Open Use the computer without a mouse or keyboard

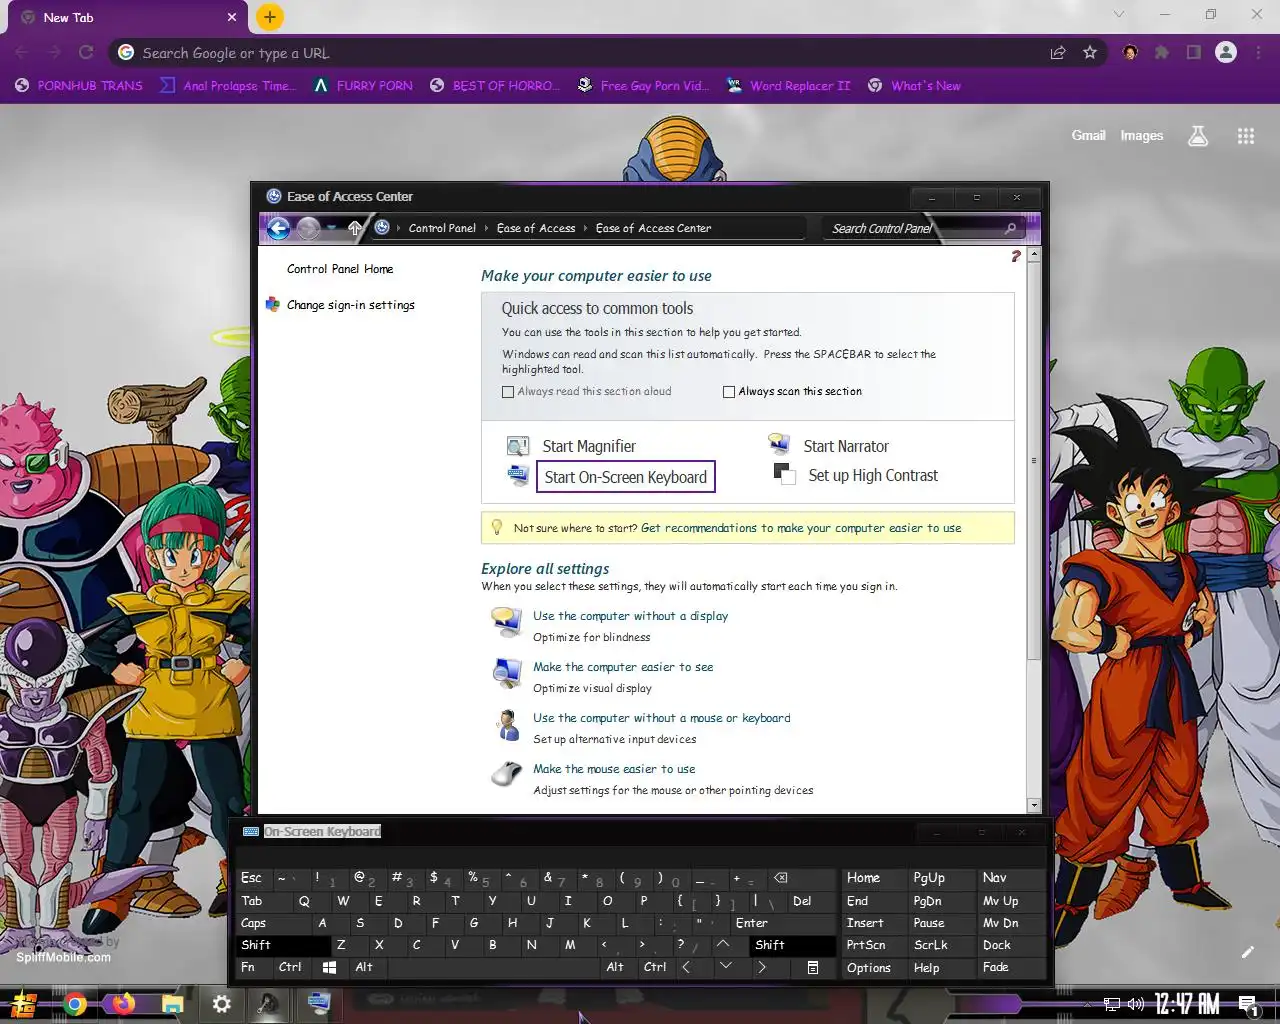661,718
